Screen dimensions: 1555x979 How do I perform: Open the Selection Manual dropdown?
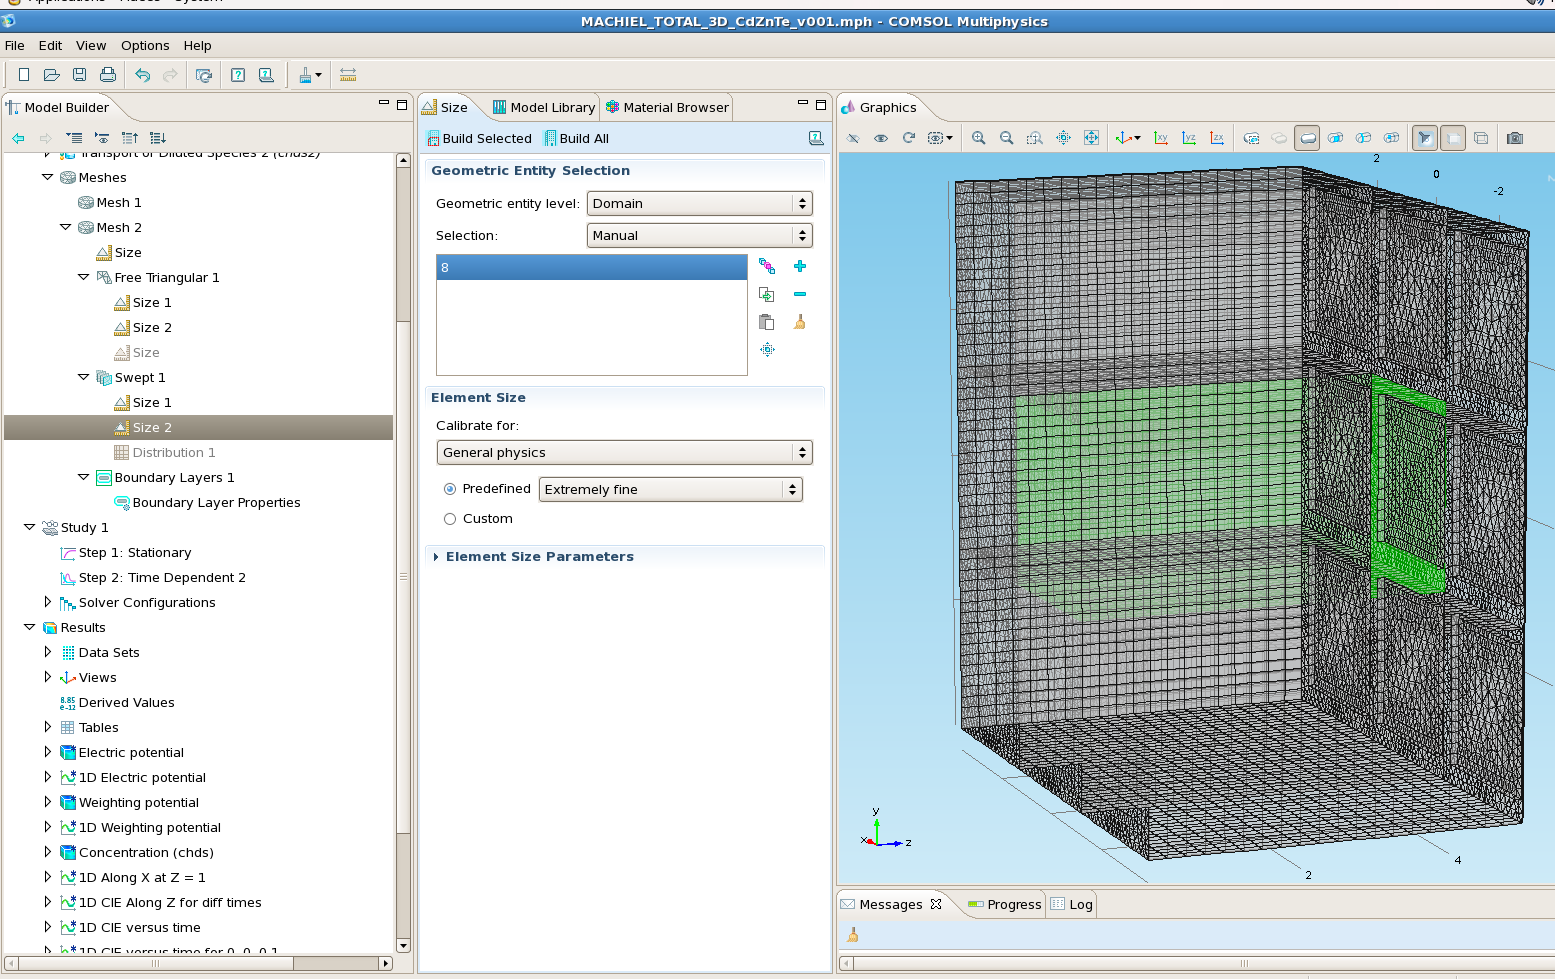[x=699, y=236]
